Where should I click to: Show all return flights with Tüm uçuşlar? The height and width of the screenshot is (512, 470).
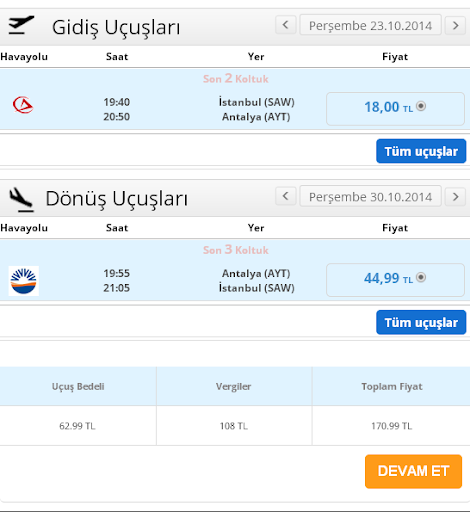421,322
